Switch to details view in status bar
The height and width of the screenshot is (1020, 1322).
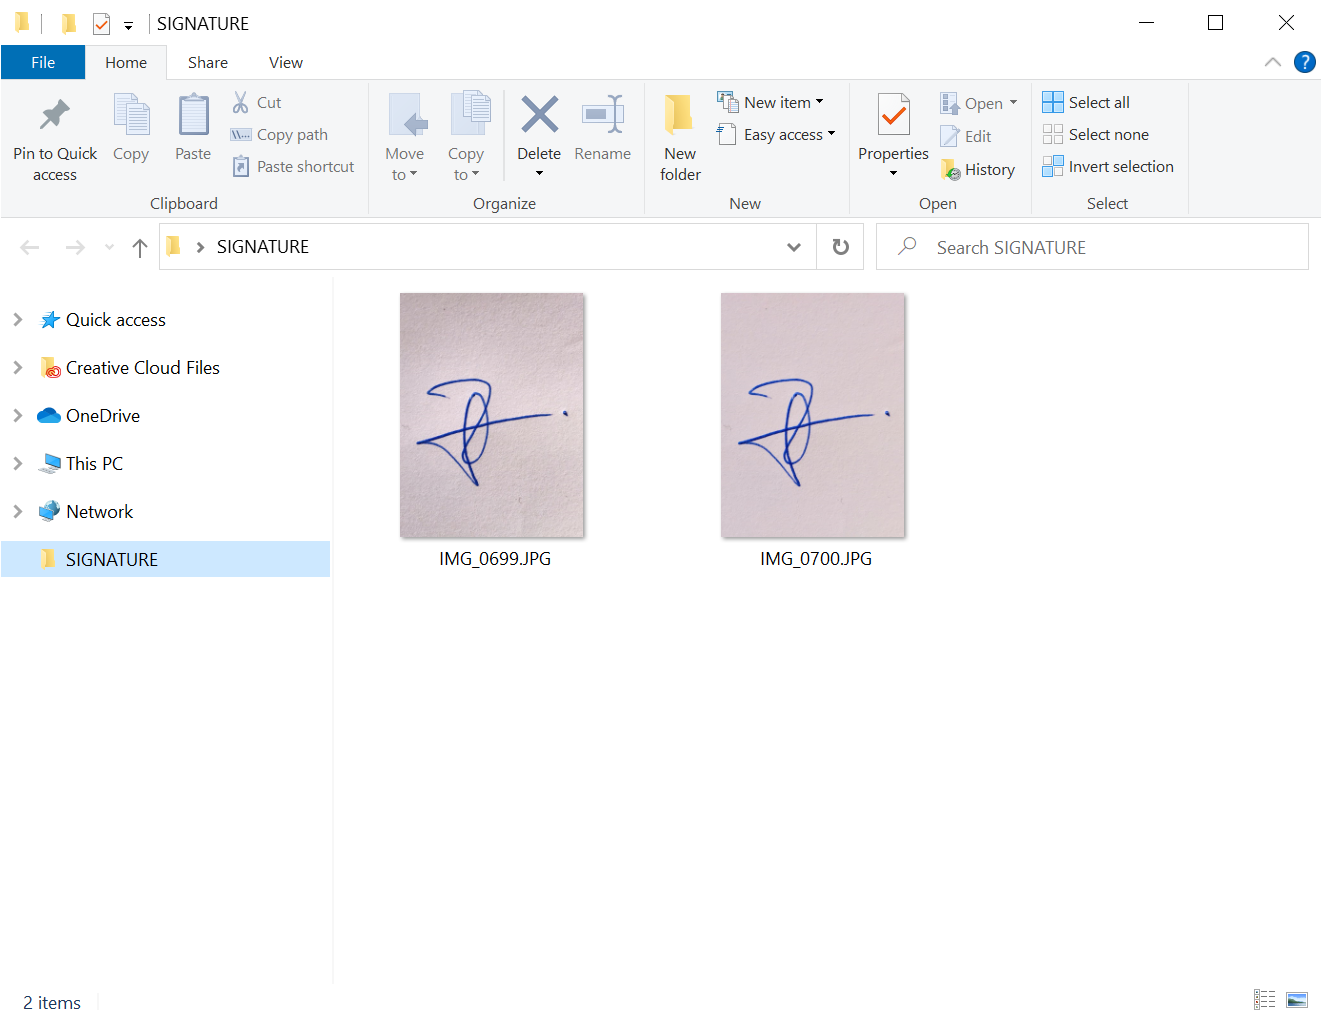[1265, 1000]
